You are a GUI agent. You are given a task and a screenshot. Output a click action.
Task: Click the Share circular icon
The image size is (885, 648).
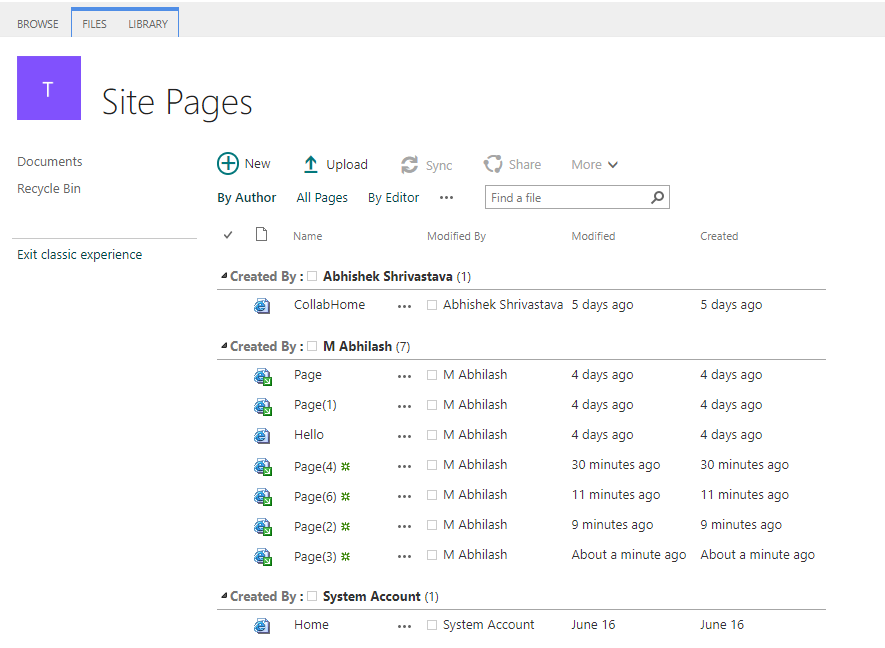pos(493,164)
